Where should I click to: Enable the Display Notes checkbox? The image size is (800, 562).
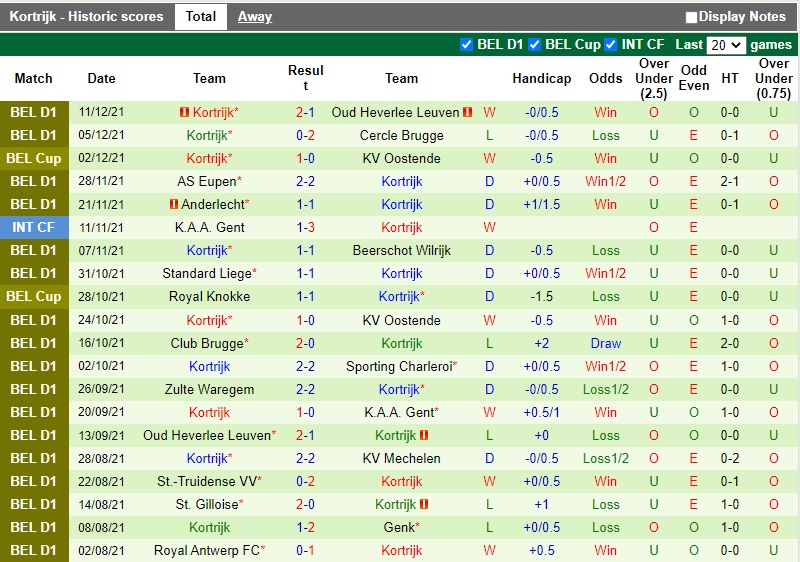[x=691, y=17]
